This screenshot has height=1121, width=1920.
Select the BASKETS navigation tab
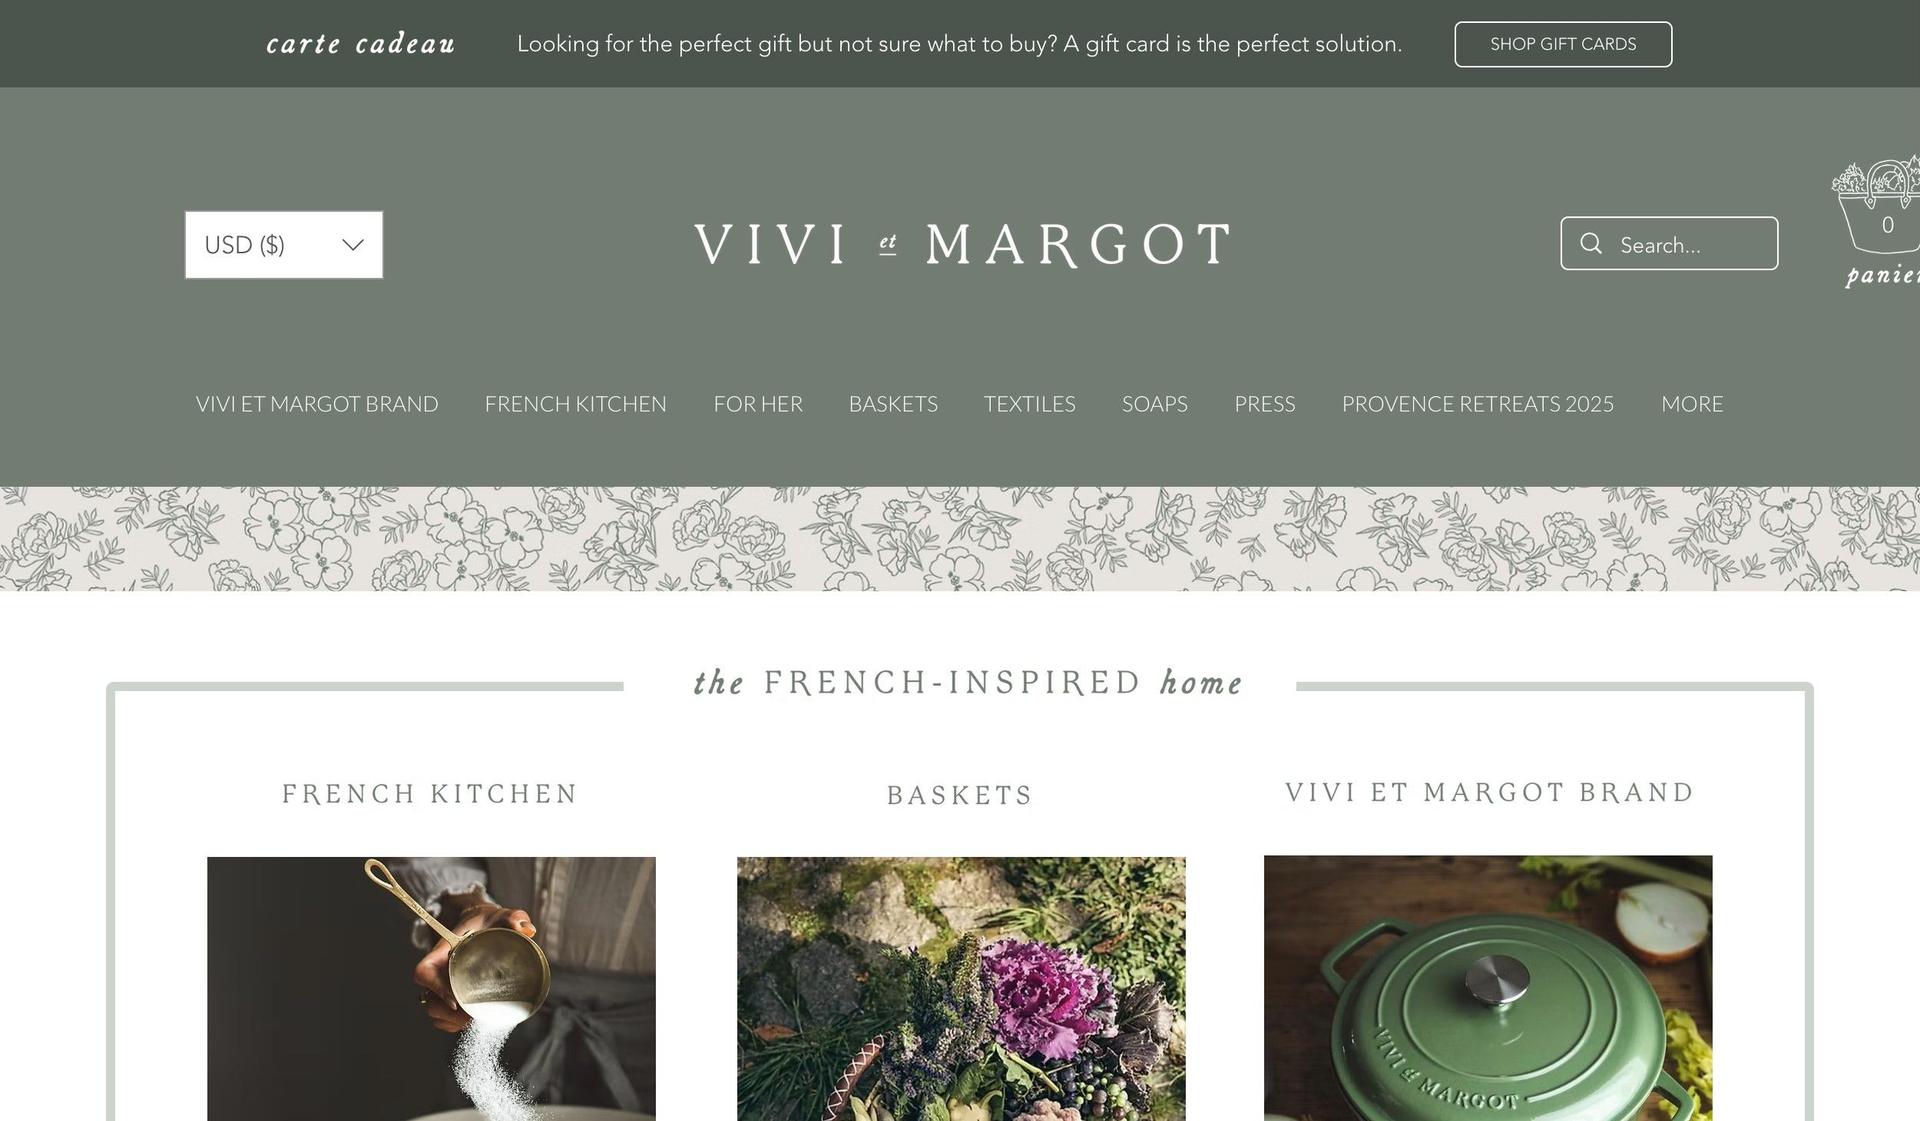(x=893, y=404)
